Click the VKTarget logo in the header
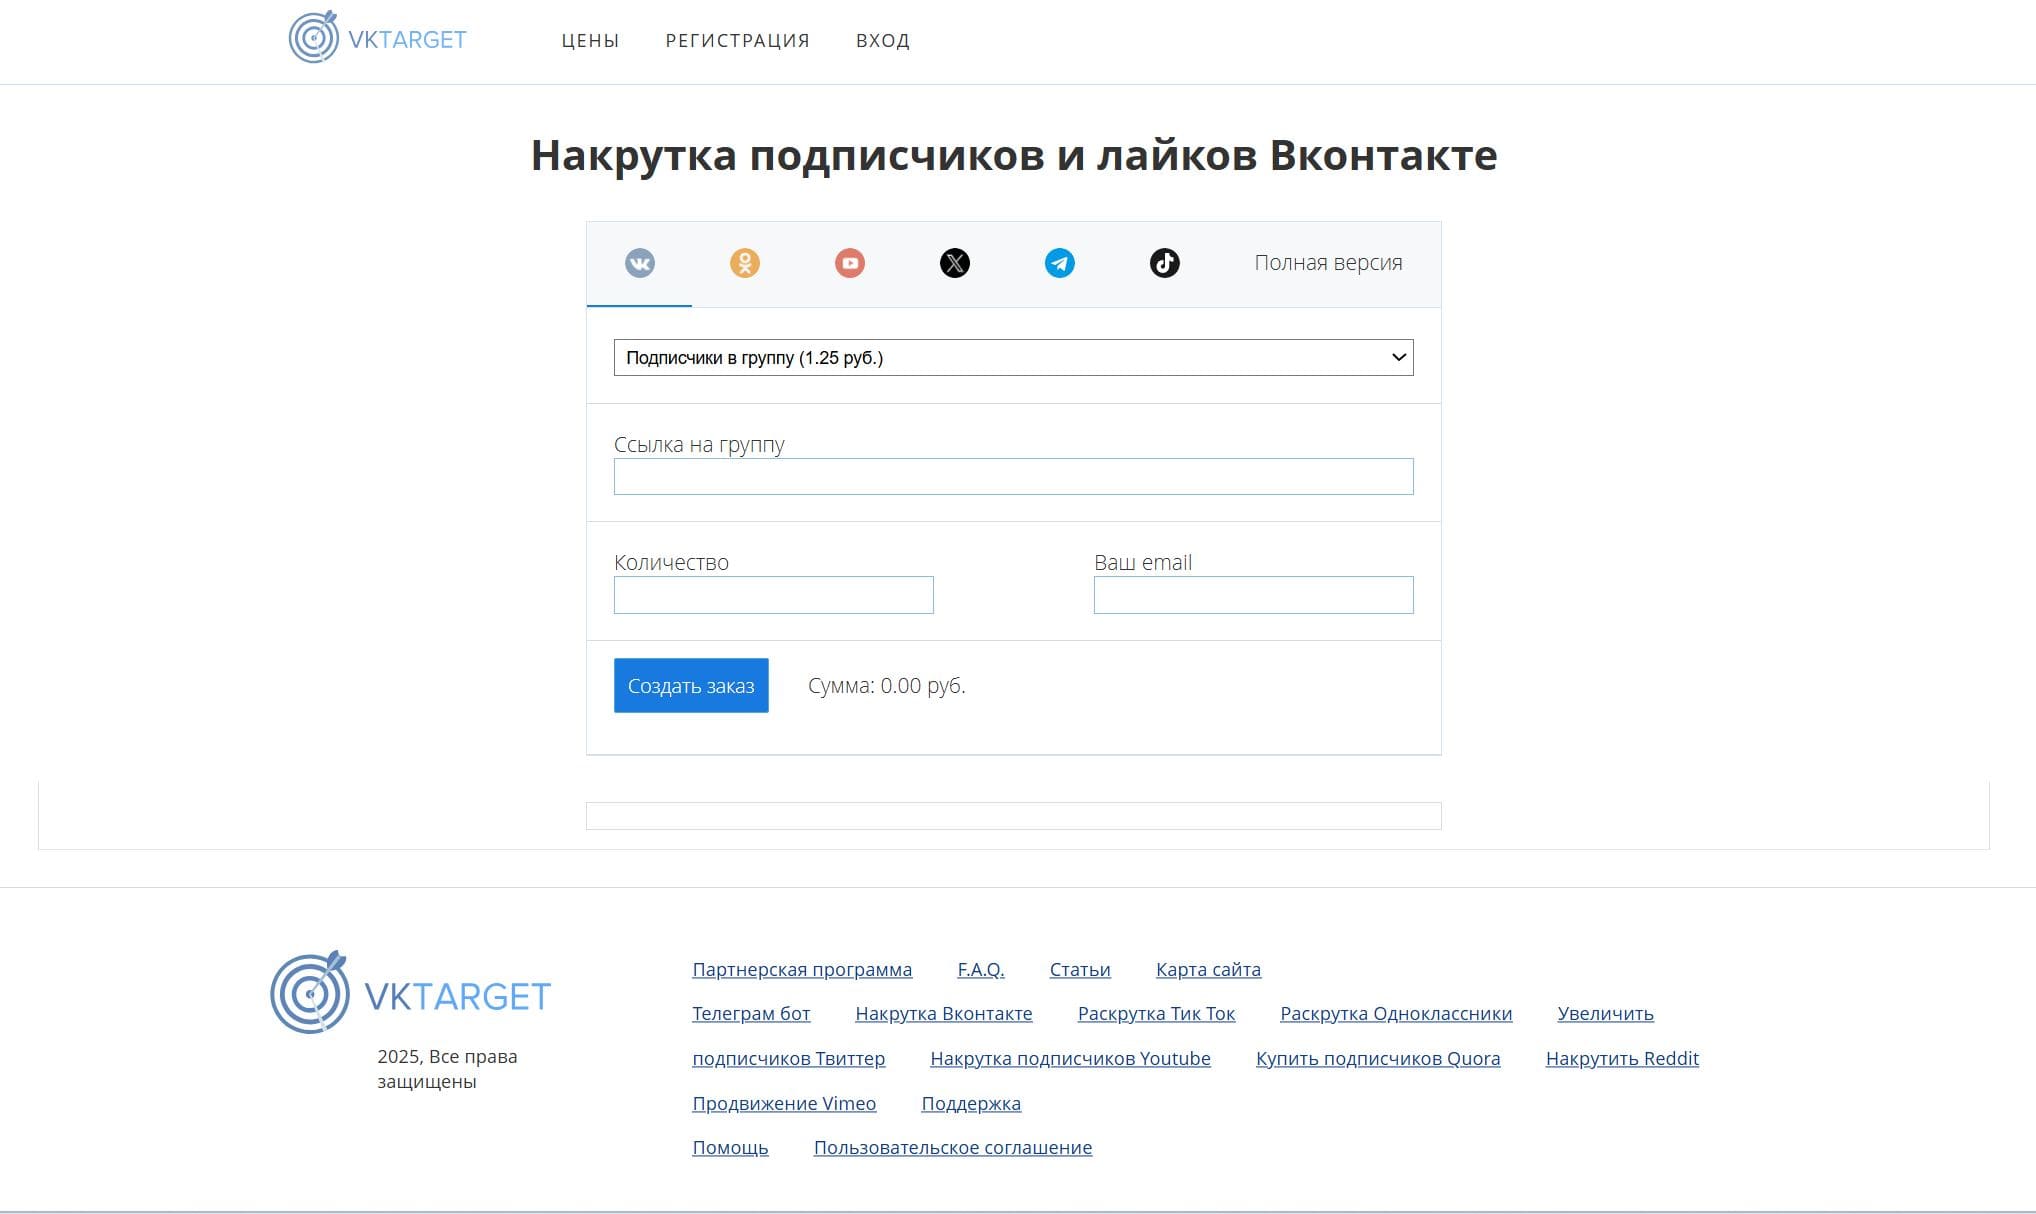Viewport: 2036px width, 1214px height. (378, 39)
